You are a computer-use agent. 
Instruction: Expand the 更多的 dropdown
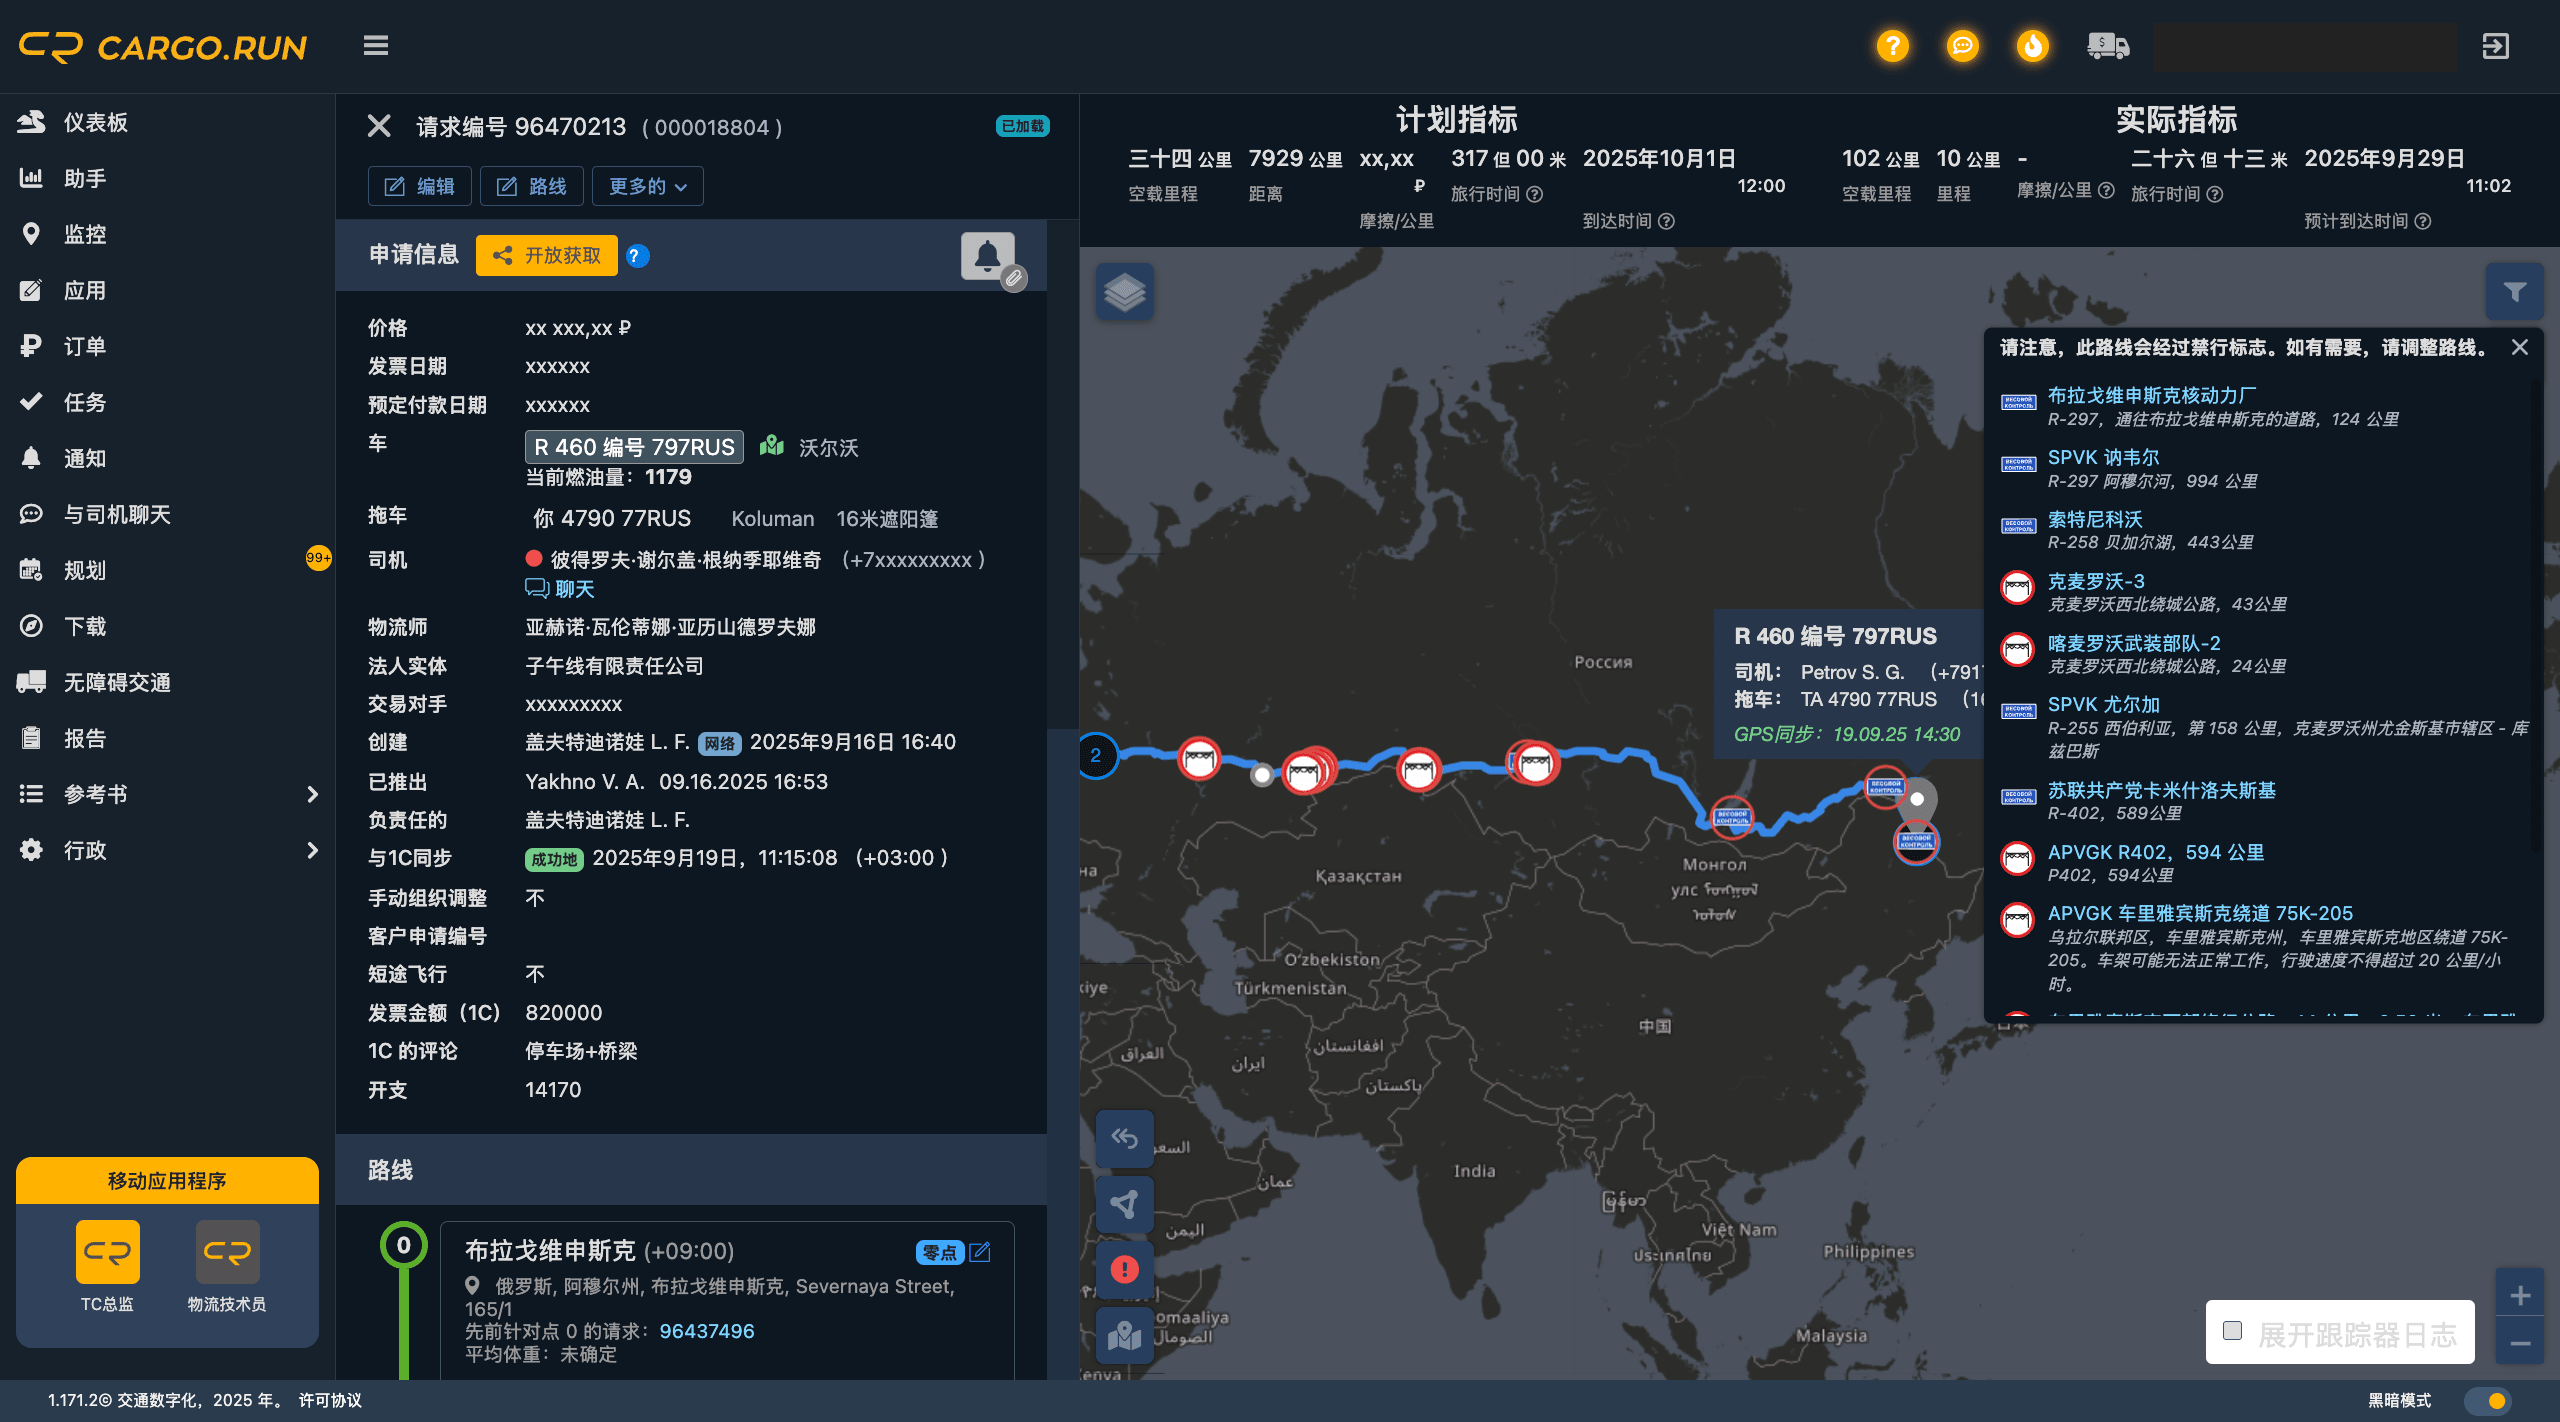(x=647, y=187)
